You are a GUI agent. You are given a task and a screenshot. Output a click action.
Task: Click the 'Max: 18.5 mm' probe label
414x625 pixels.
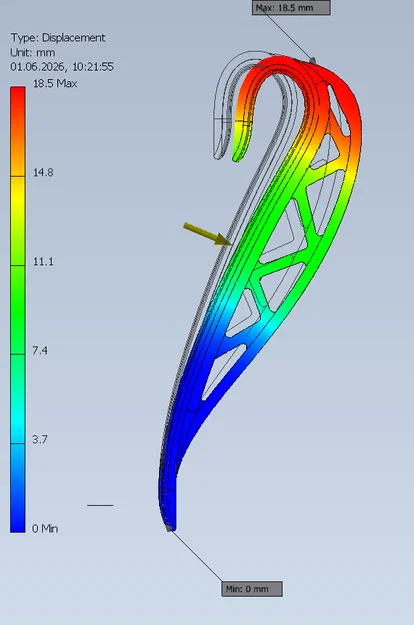click(291, 8)
